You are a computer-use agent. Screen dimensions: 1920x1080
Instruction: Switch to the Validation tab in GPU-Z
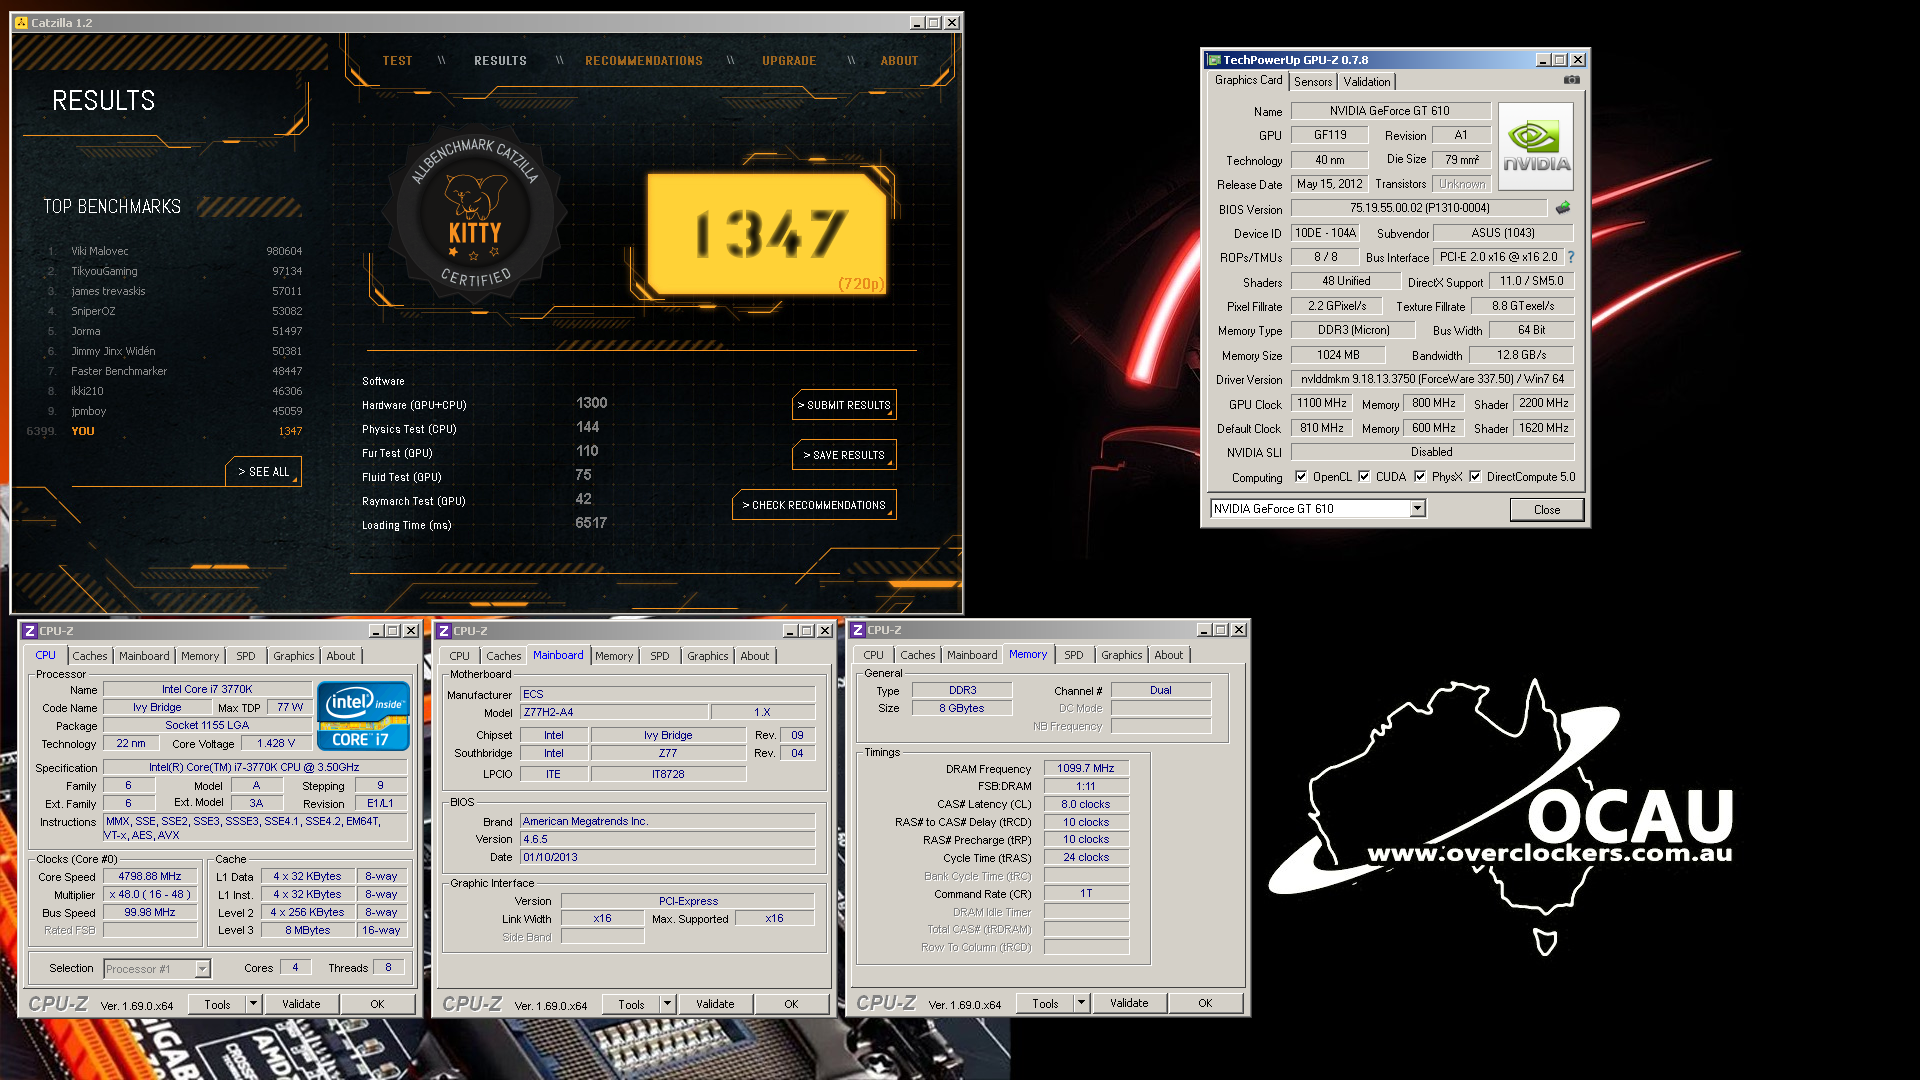(x=1367, y=82)
